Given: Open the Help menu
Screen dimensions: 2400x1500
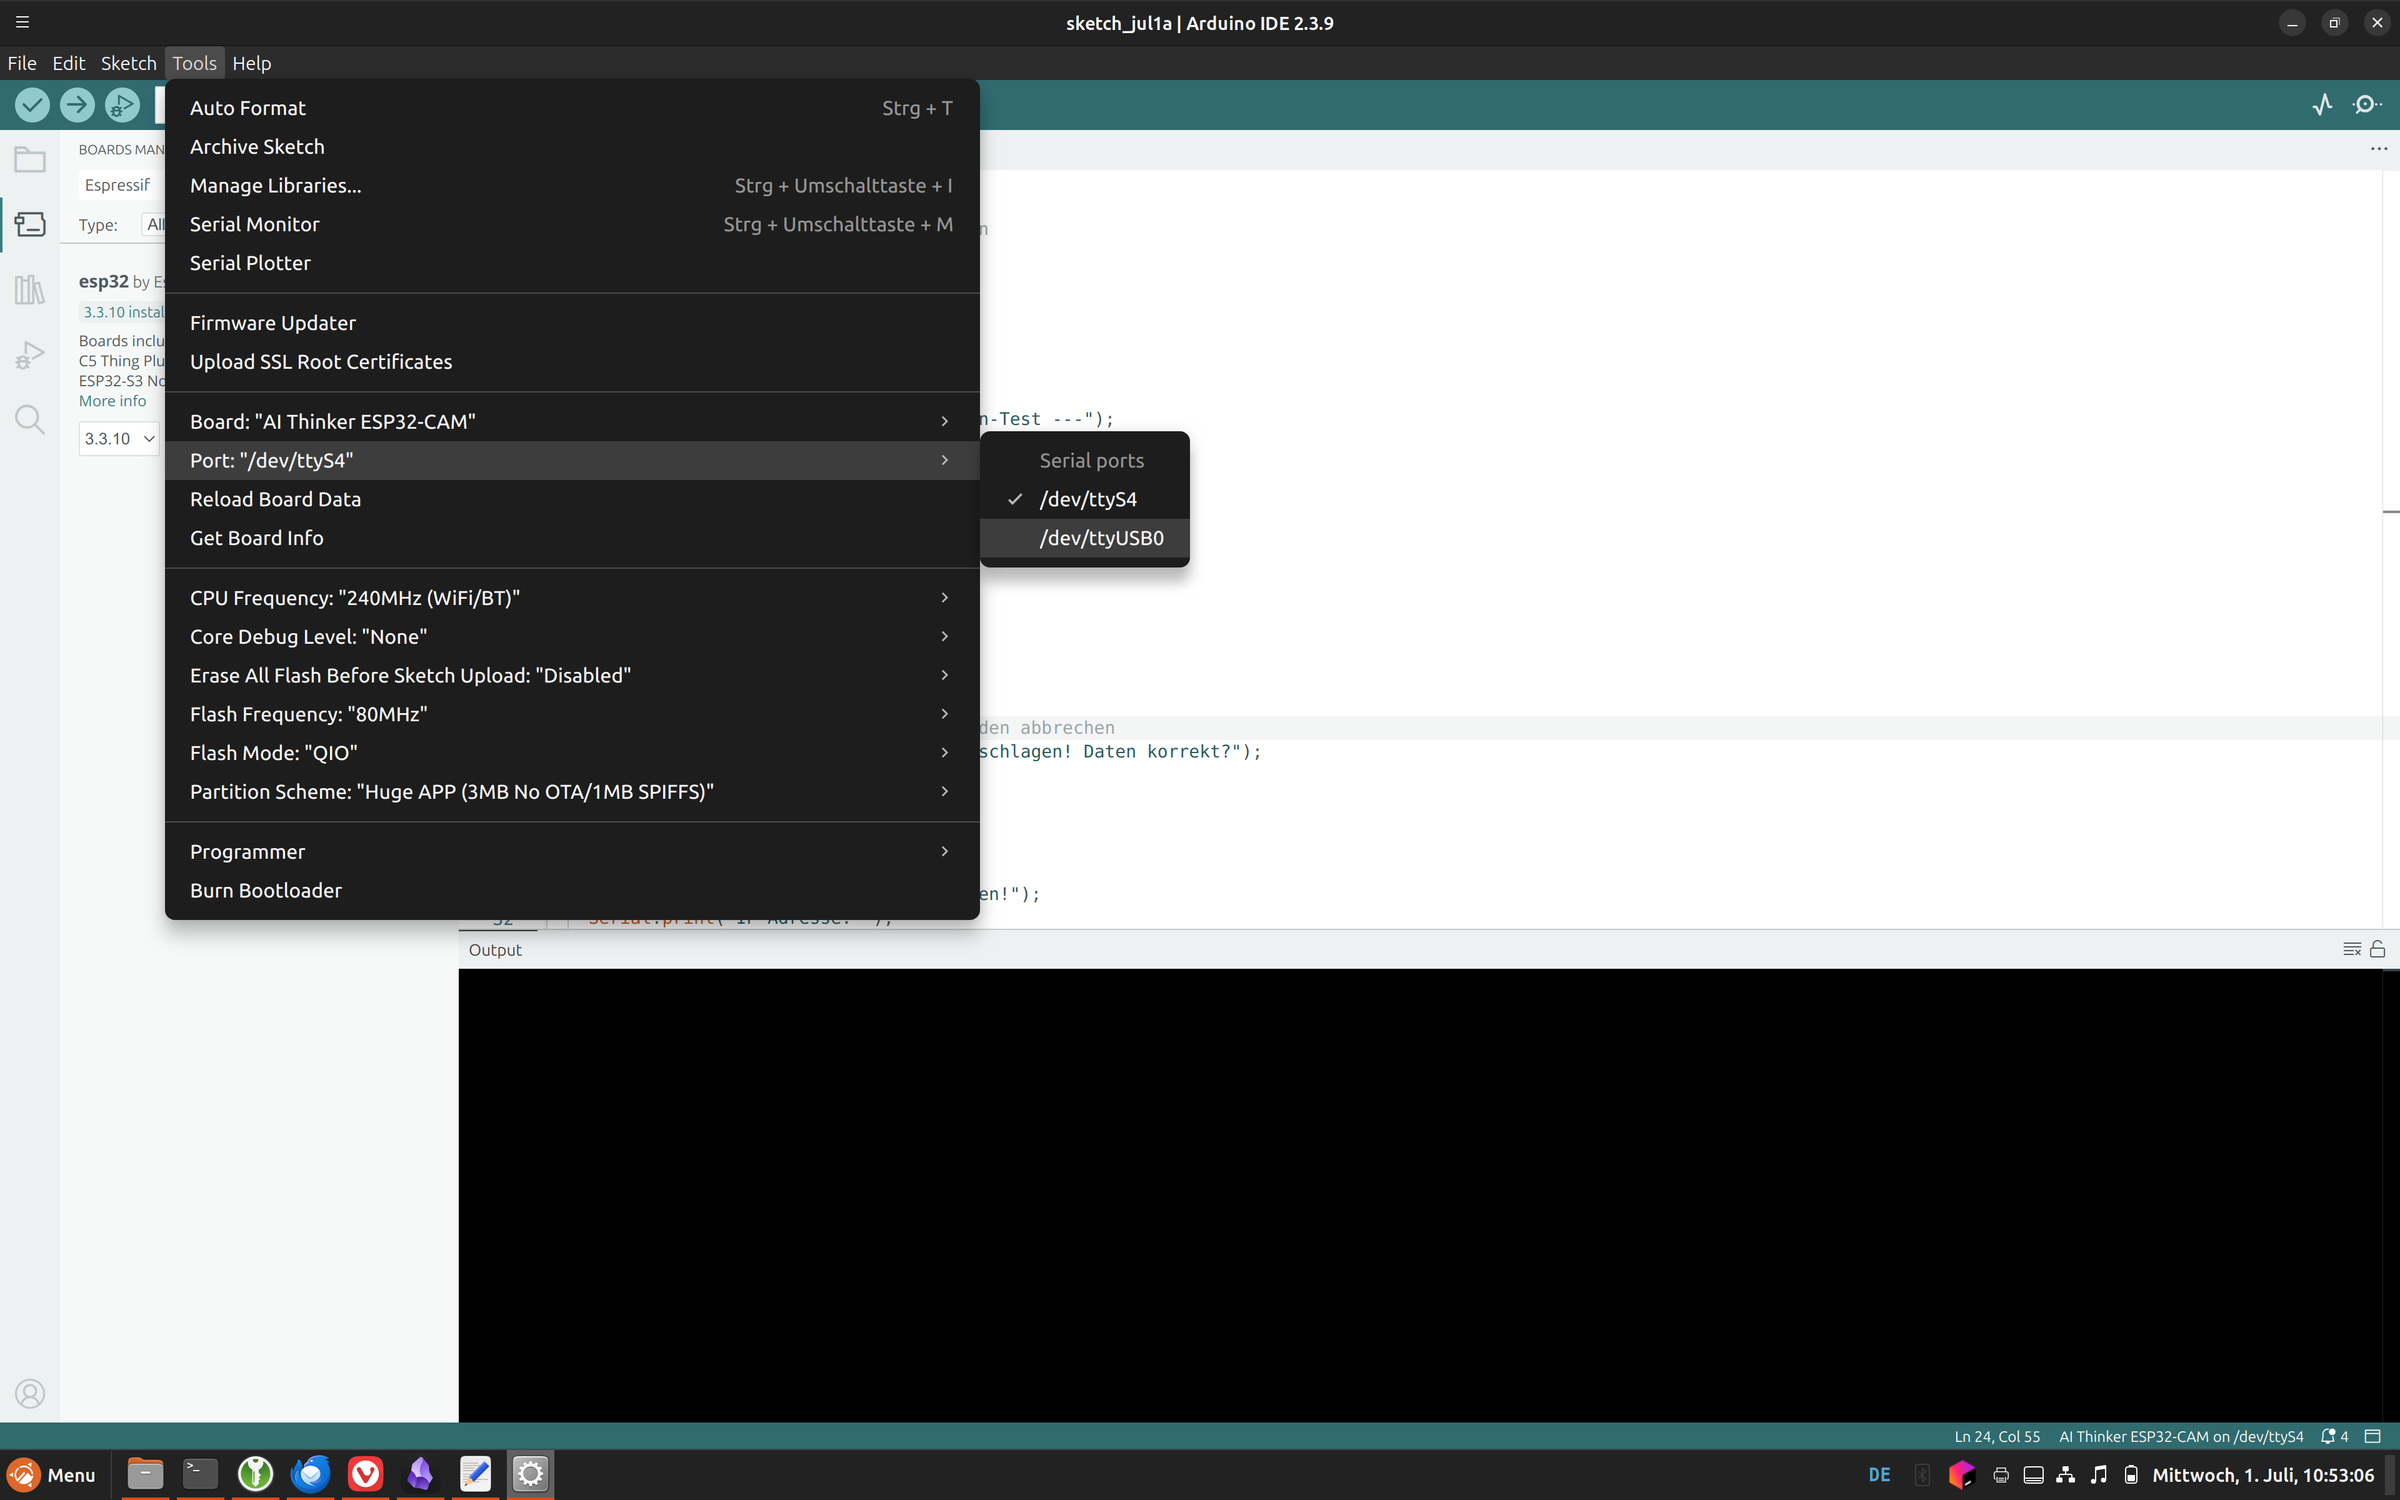Looking at the screenshot, I should pos(251,63).
